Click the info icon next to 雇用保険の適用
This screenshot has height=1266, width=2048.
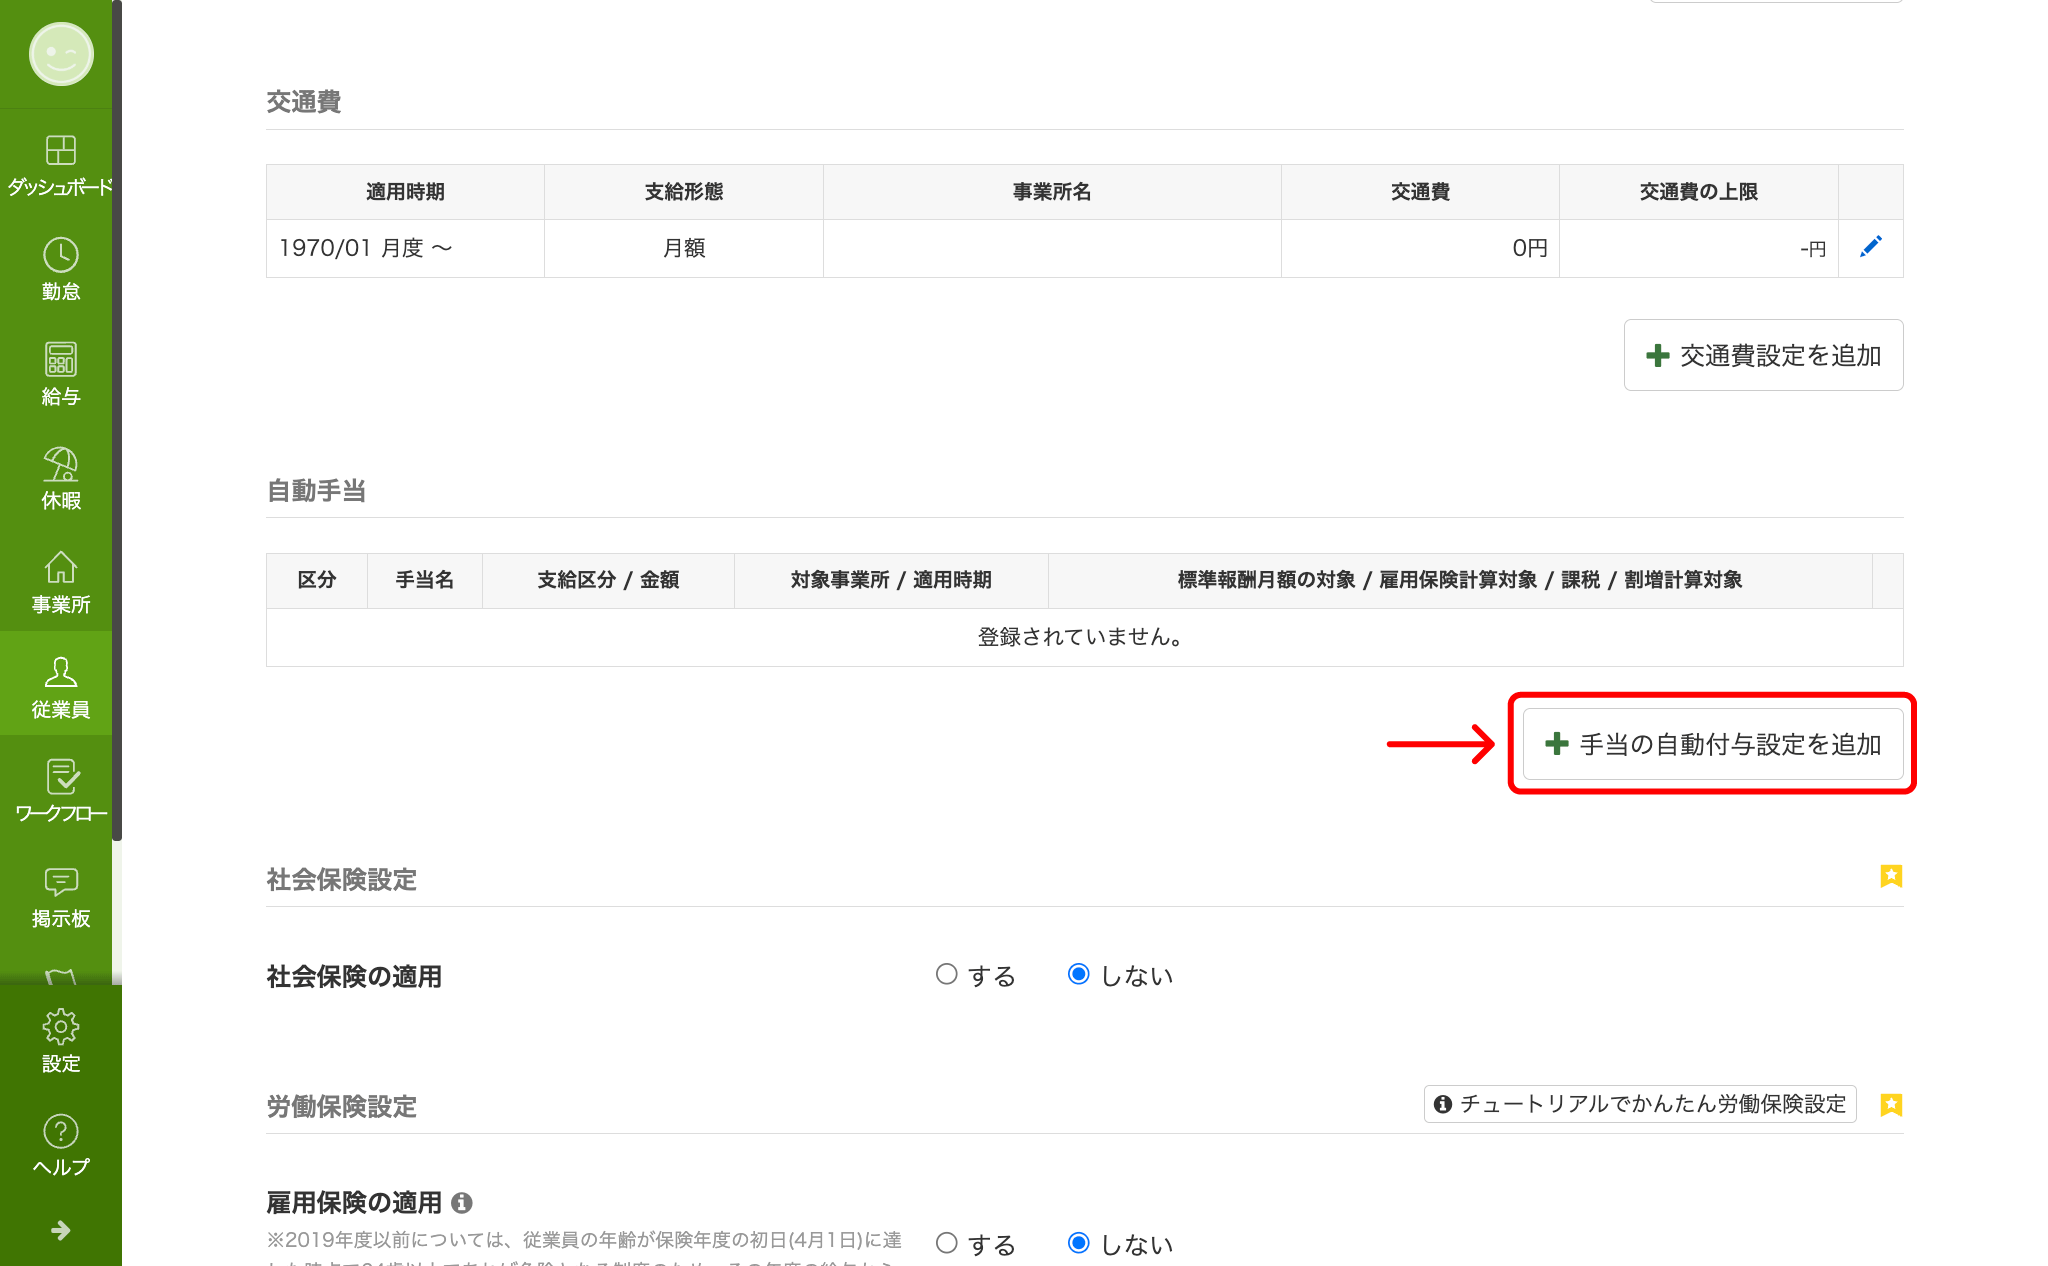[461, 1202]
